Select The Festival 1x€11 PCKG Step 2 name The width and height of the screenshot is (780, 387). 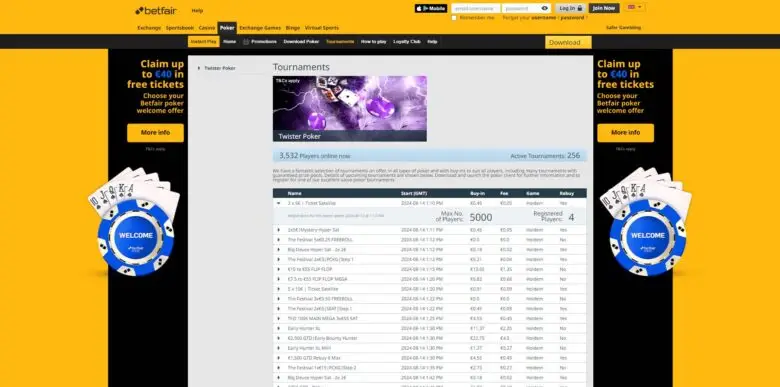pos(322,368)
